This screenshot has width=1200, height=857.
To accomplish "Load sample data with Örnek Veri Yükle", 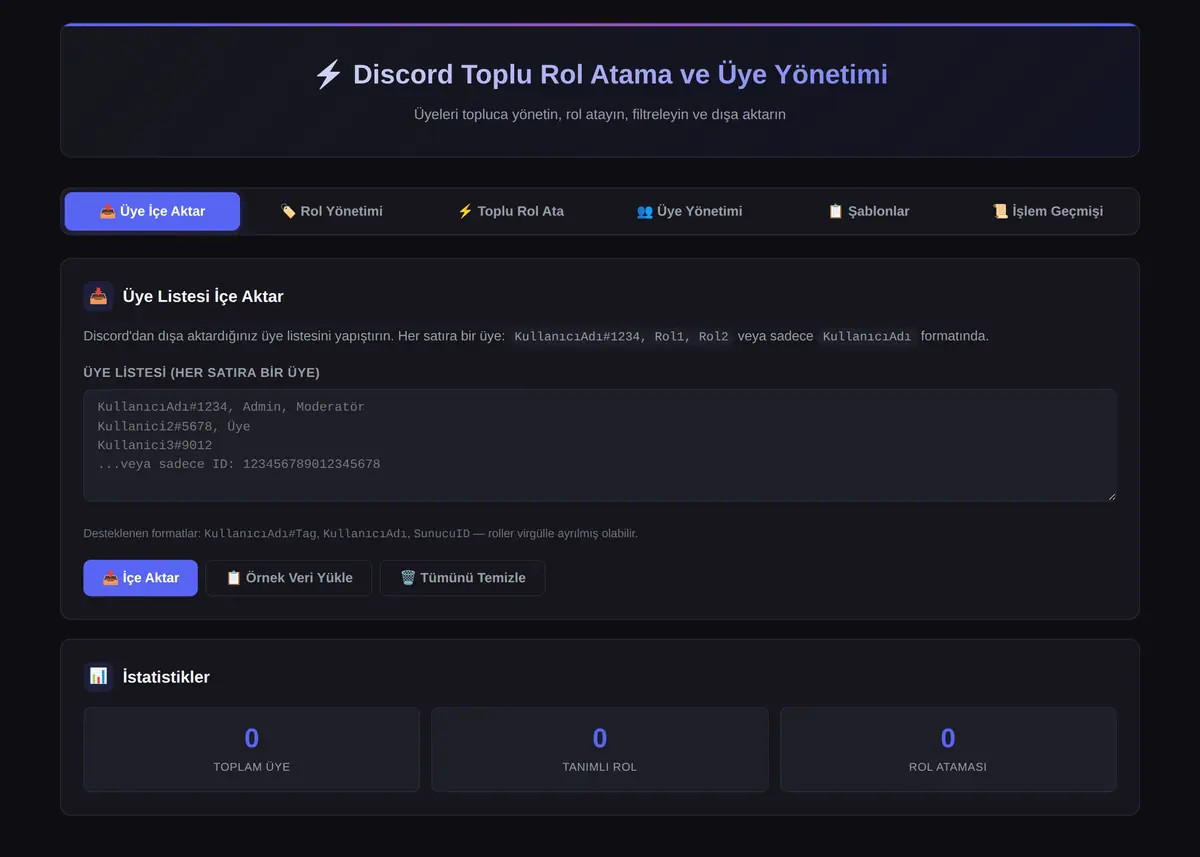I will [x=288, y=578].
